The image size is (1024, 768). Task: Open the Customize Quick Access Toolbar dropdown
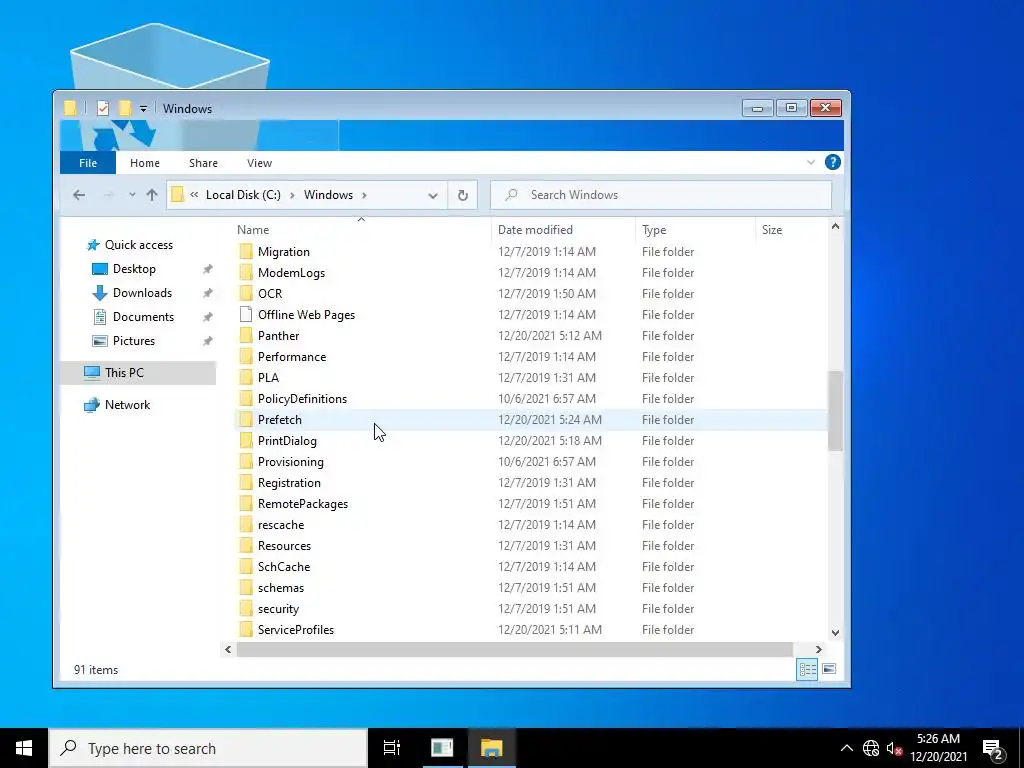143,109
